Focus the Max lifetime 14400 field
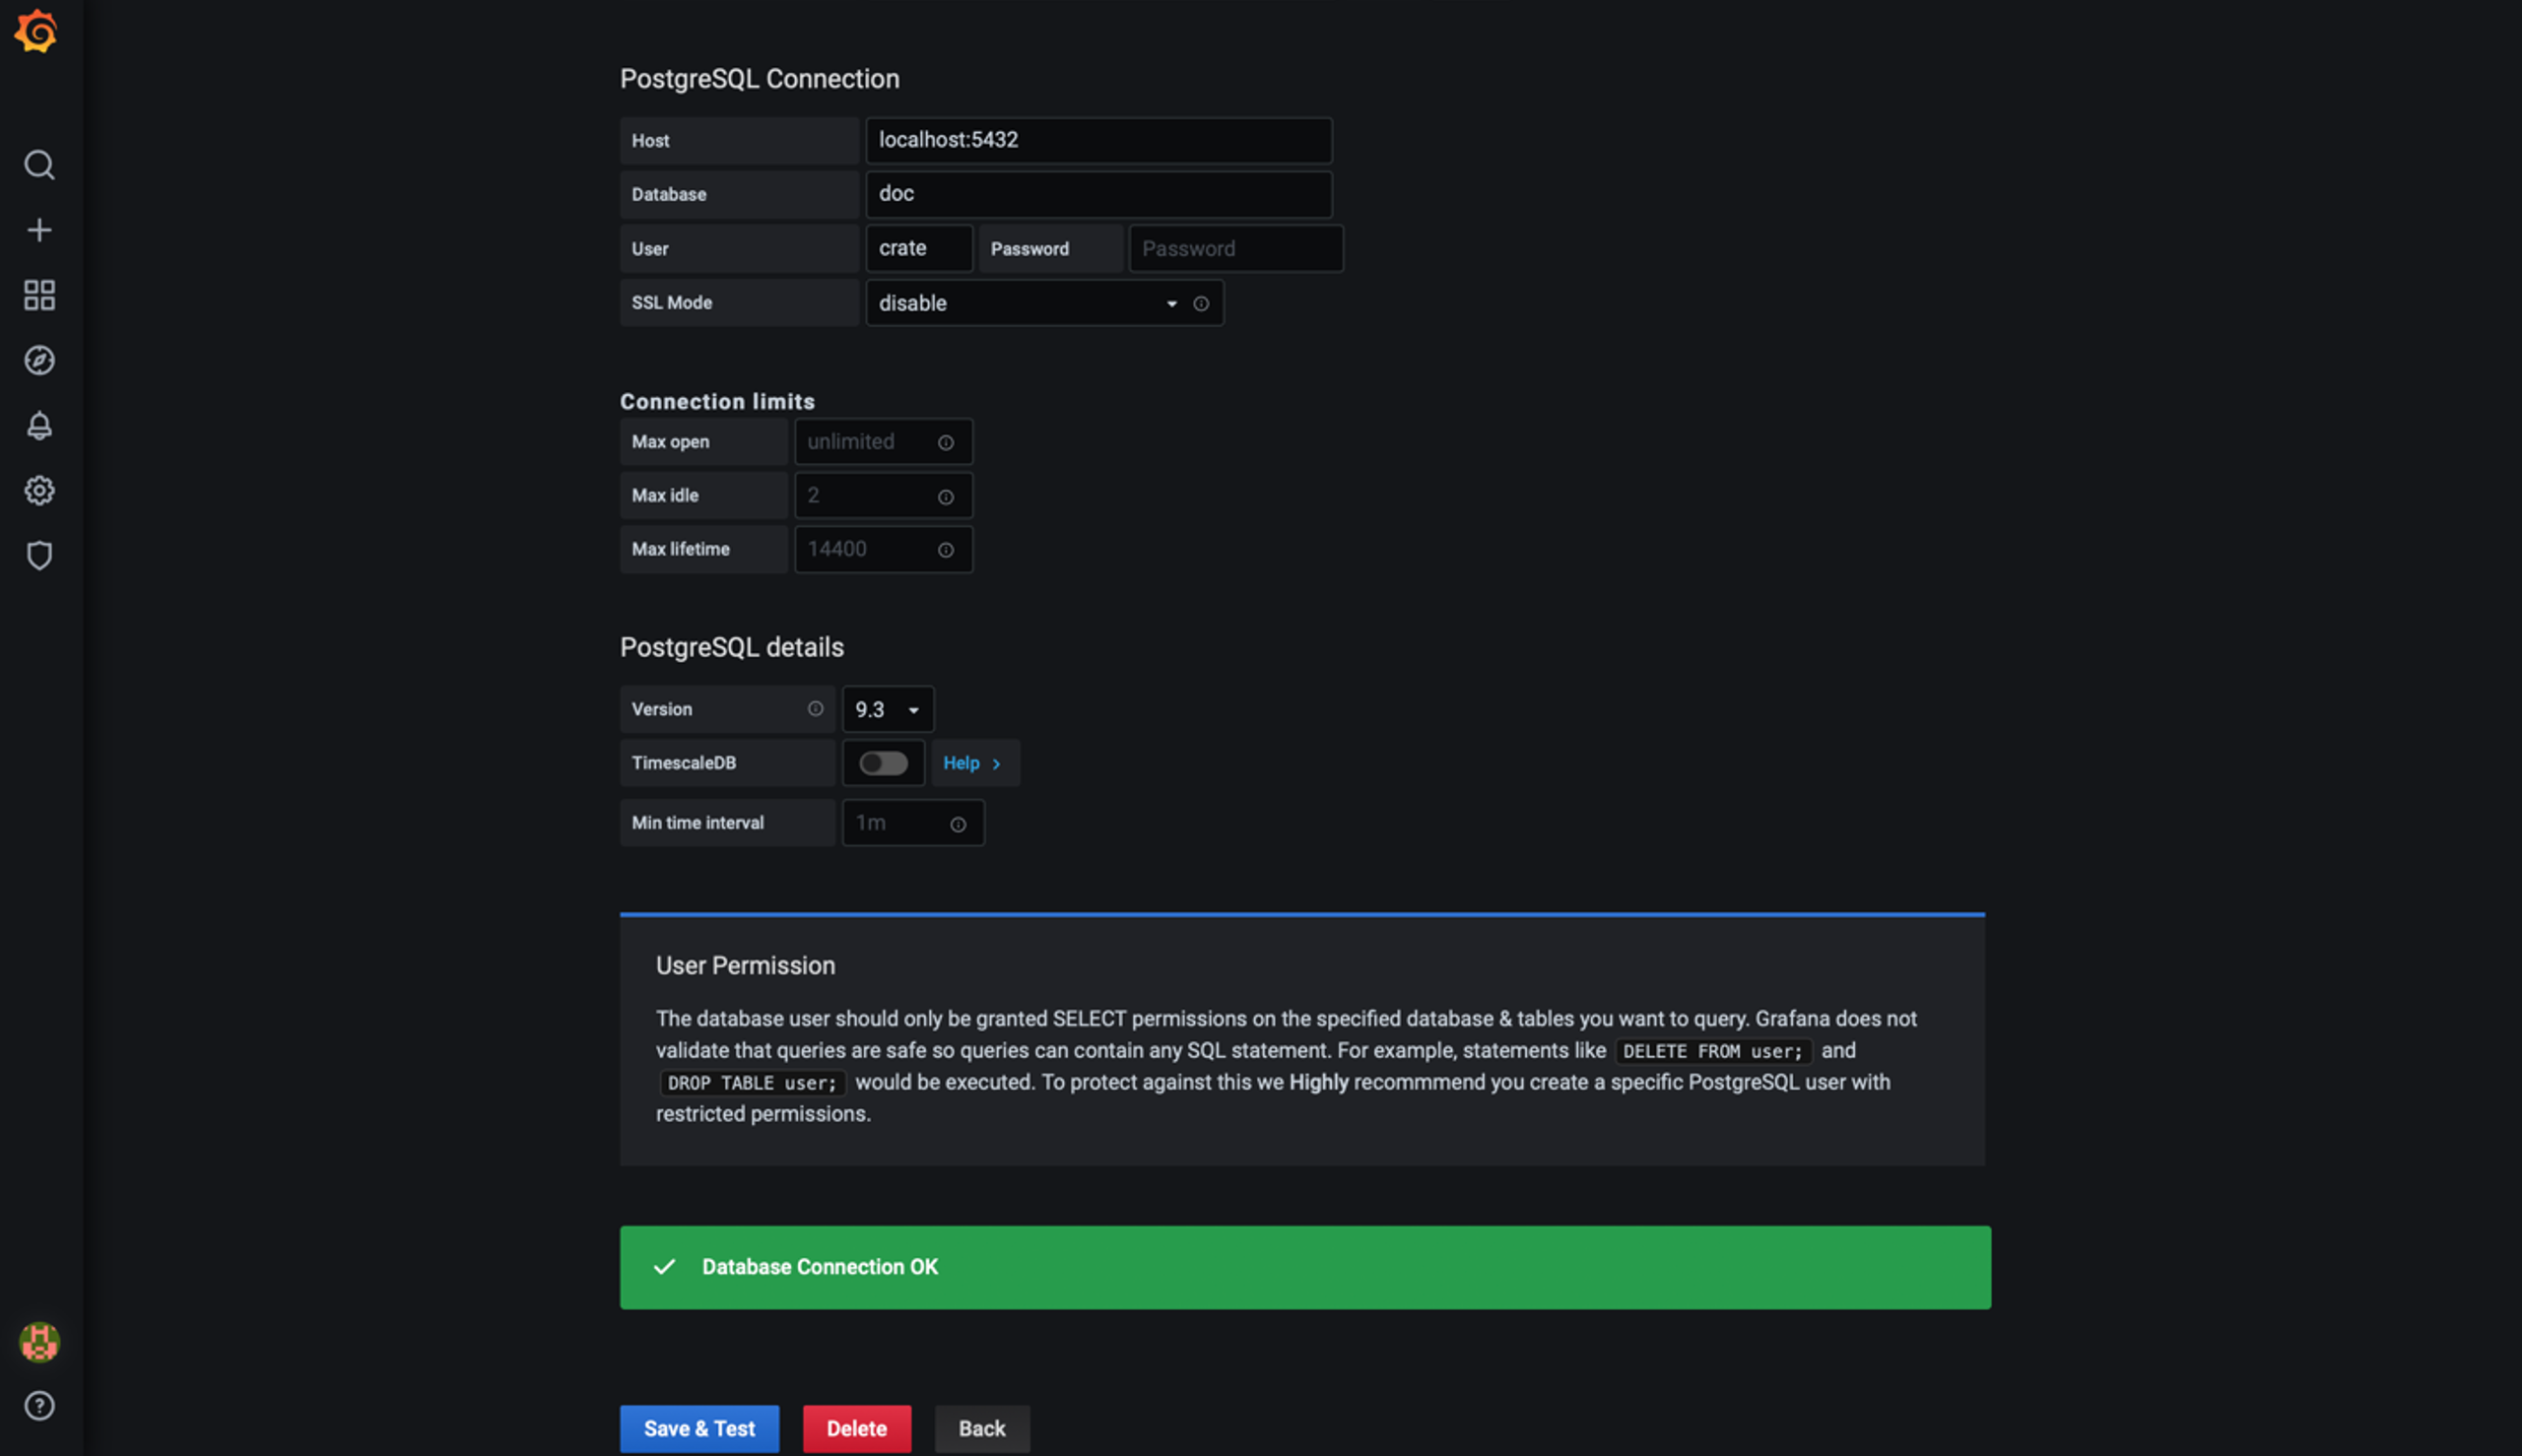This screenshot has height=1456, width=2522. (883, 549)
